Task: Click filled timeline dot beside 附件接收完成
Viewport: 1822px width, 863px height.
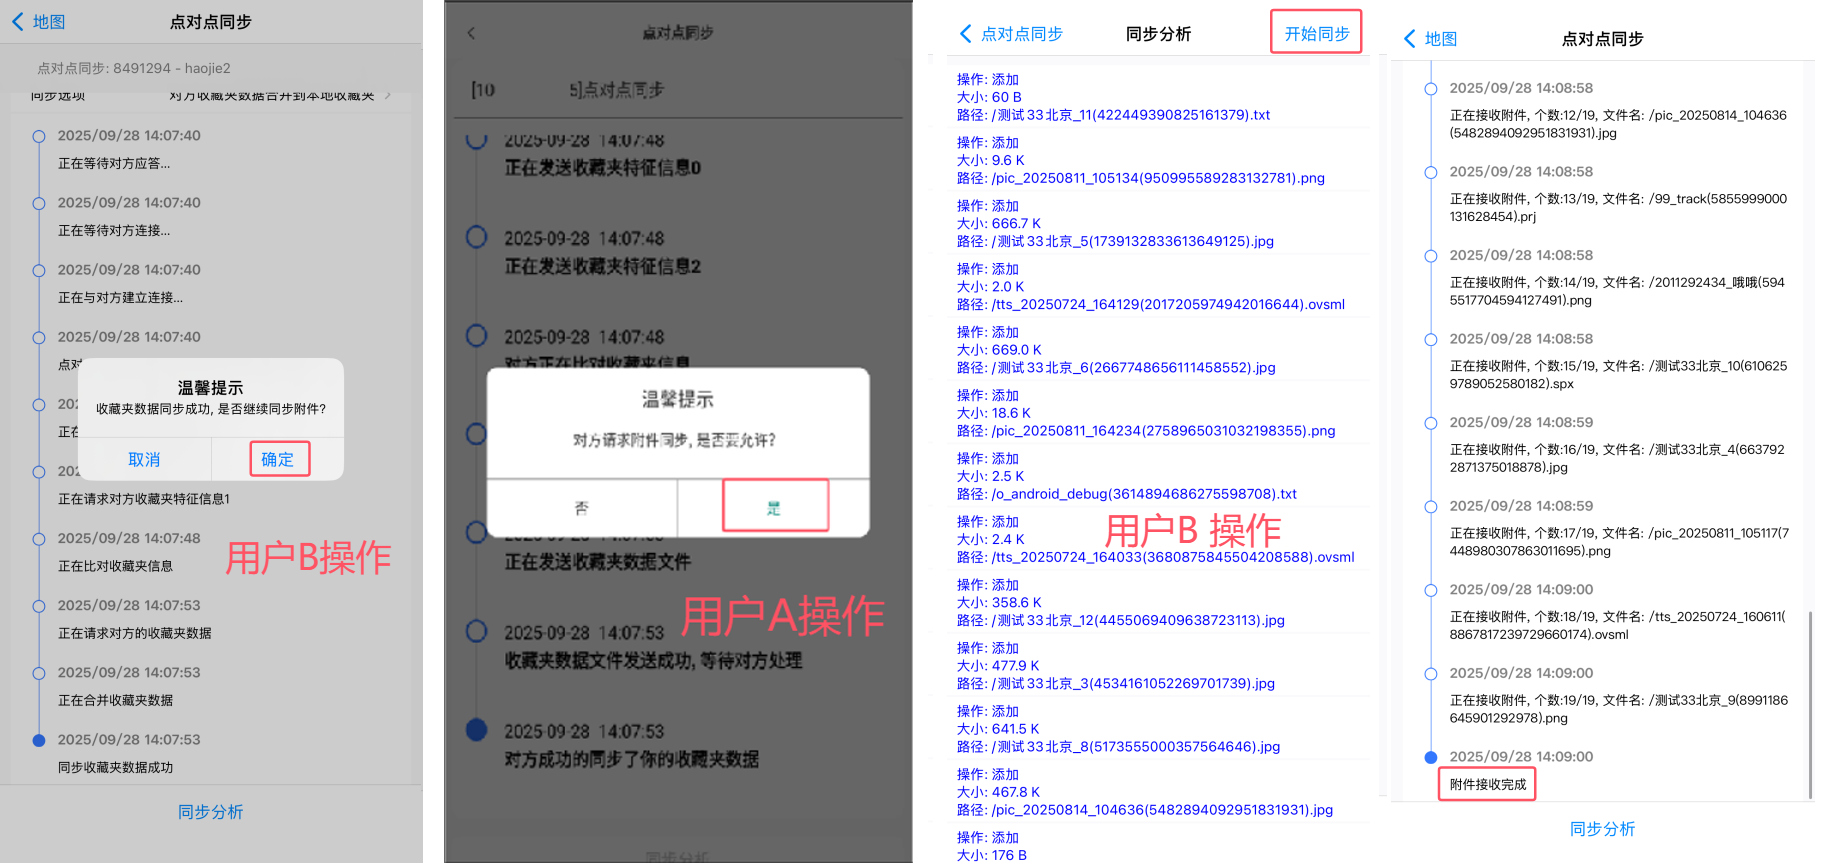Action: pos(1430,757)
